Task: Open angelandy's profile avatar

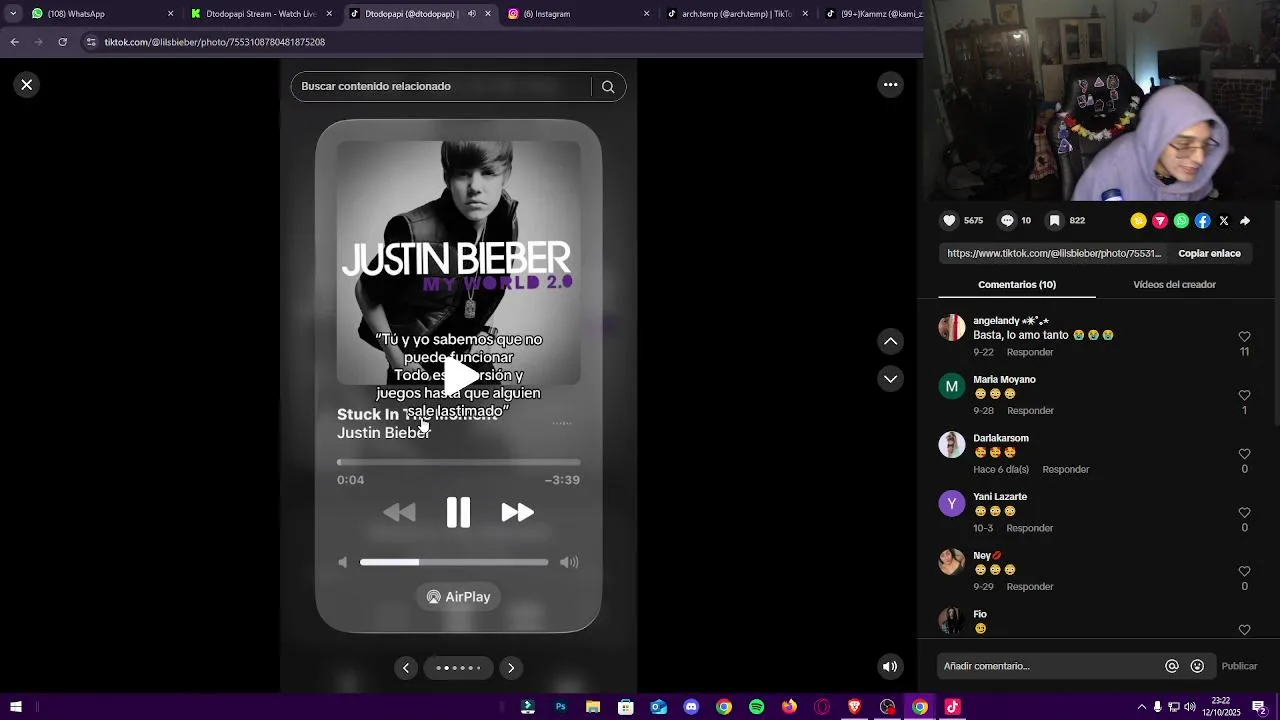Action: pos(952,328)
